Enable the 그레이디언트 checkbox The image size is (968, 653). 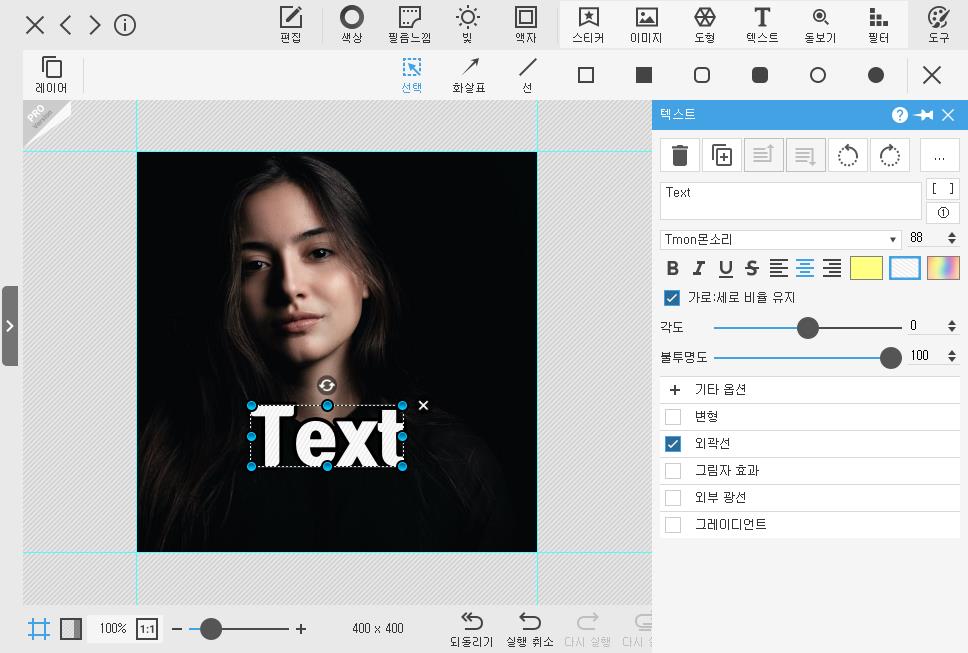(x=673, y=525)
